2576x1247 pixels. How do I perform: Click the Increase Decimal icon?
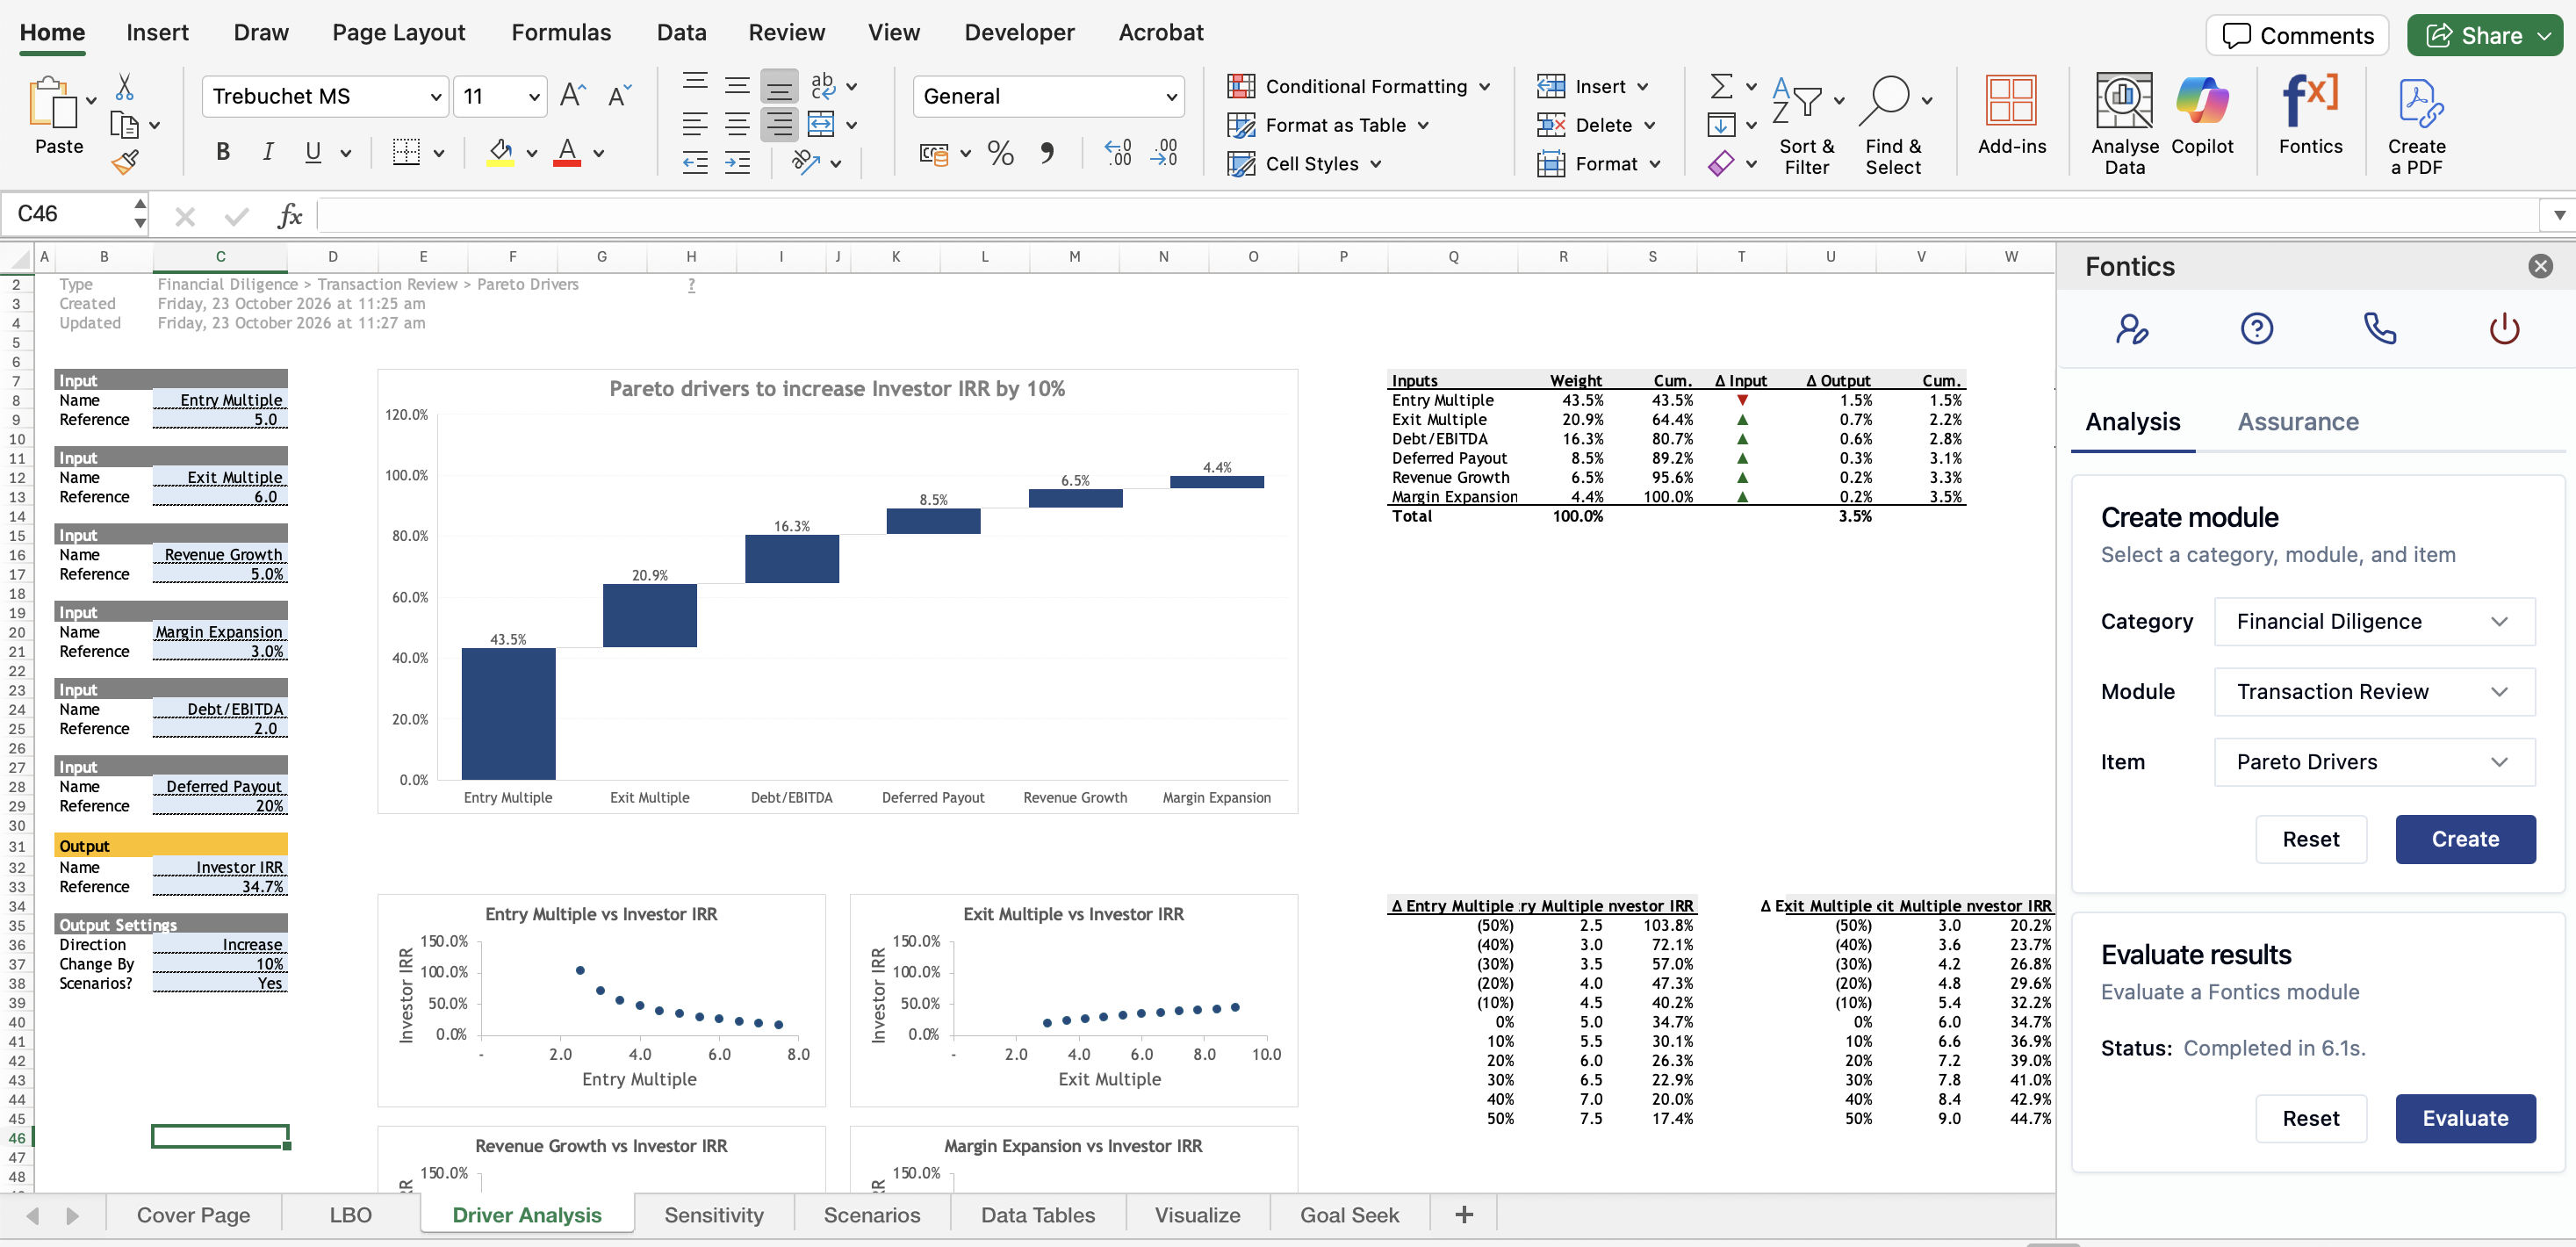[1118, 153]
